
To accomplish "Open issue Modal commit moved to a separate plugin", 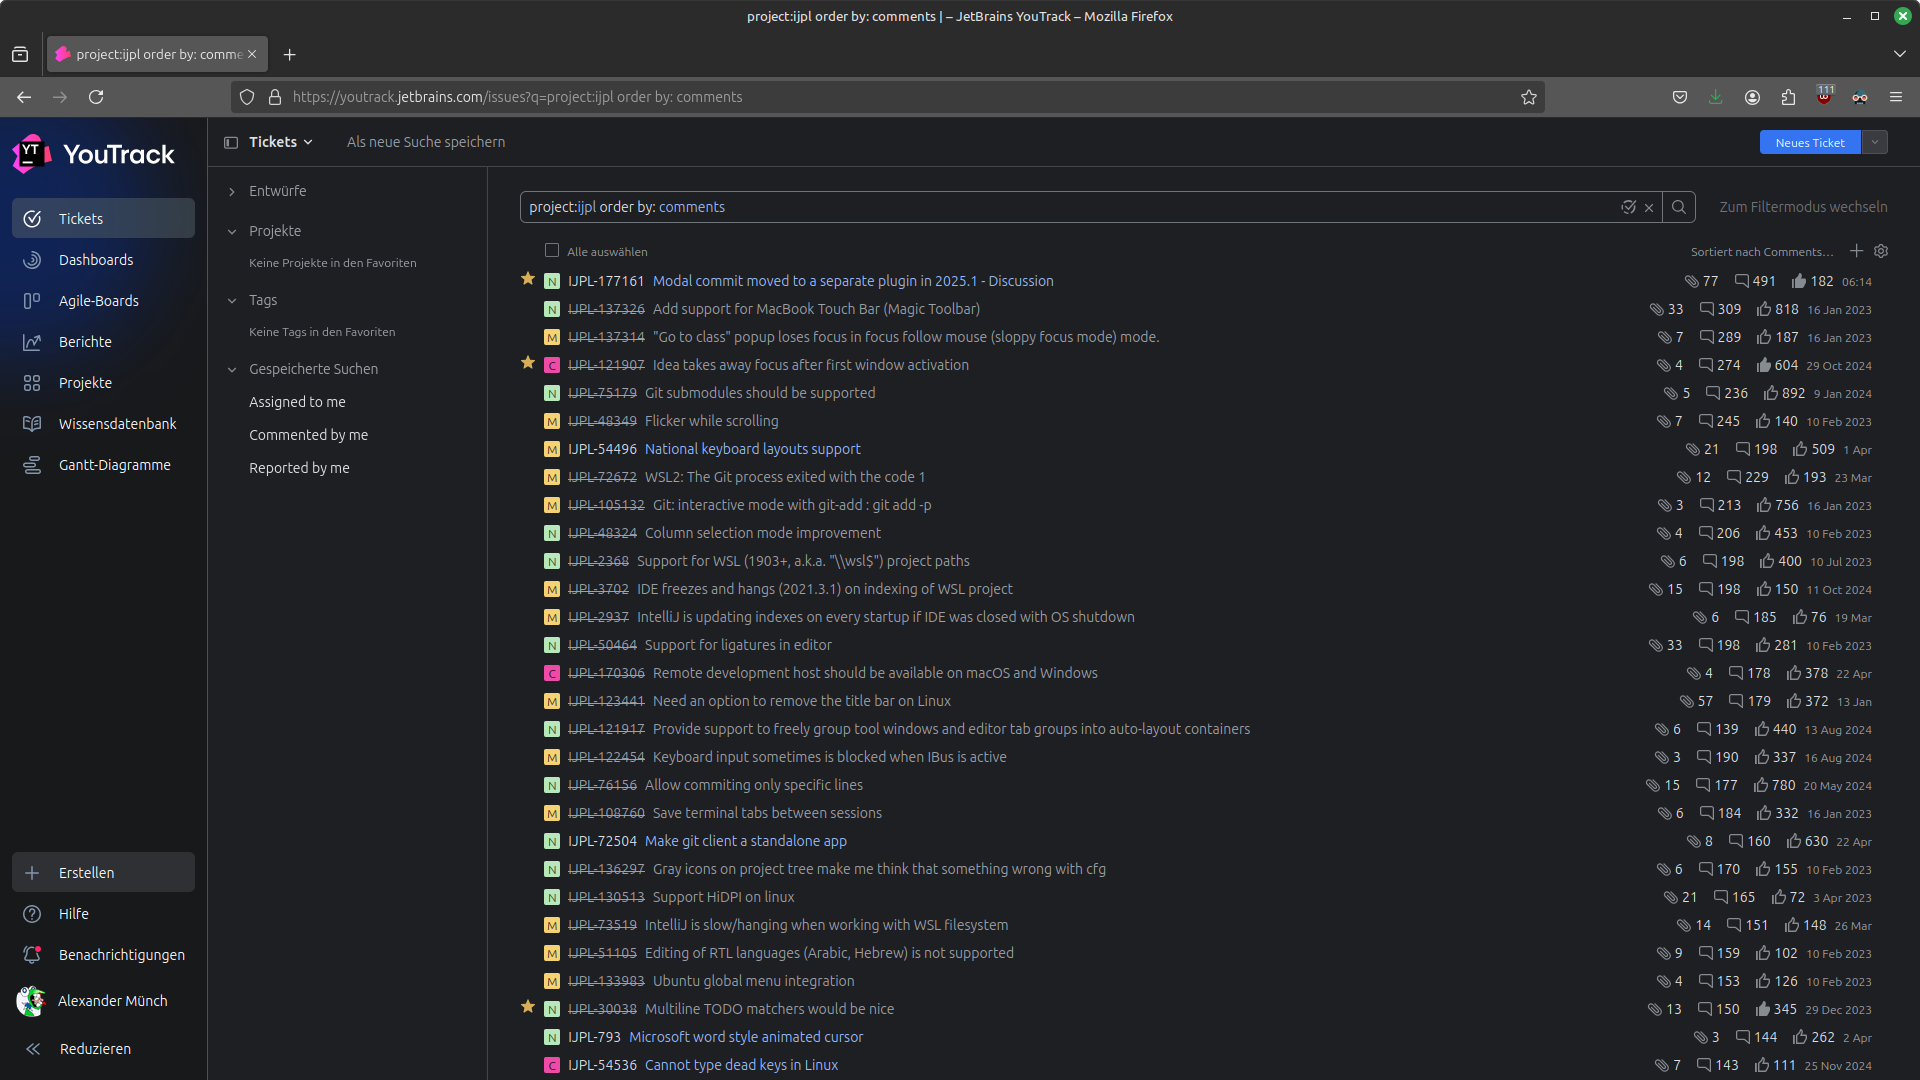I will click(x=853, y=281).
